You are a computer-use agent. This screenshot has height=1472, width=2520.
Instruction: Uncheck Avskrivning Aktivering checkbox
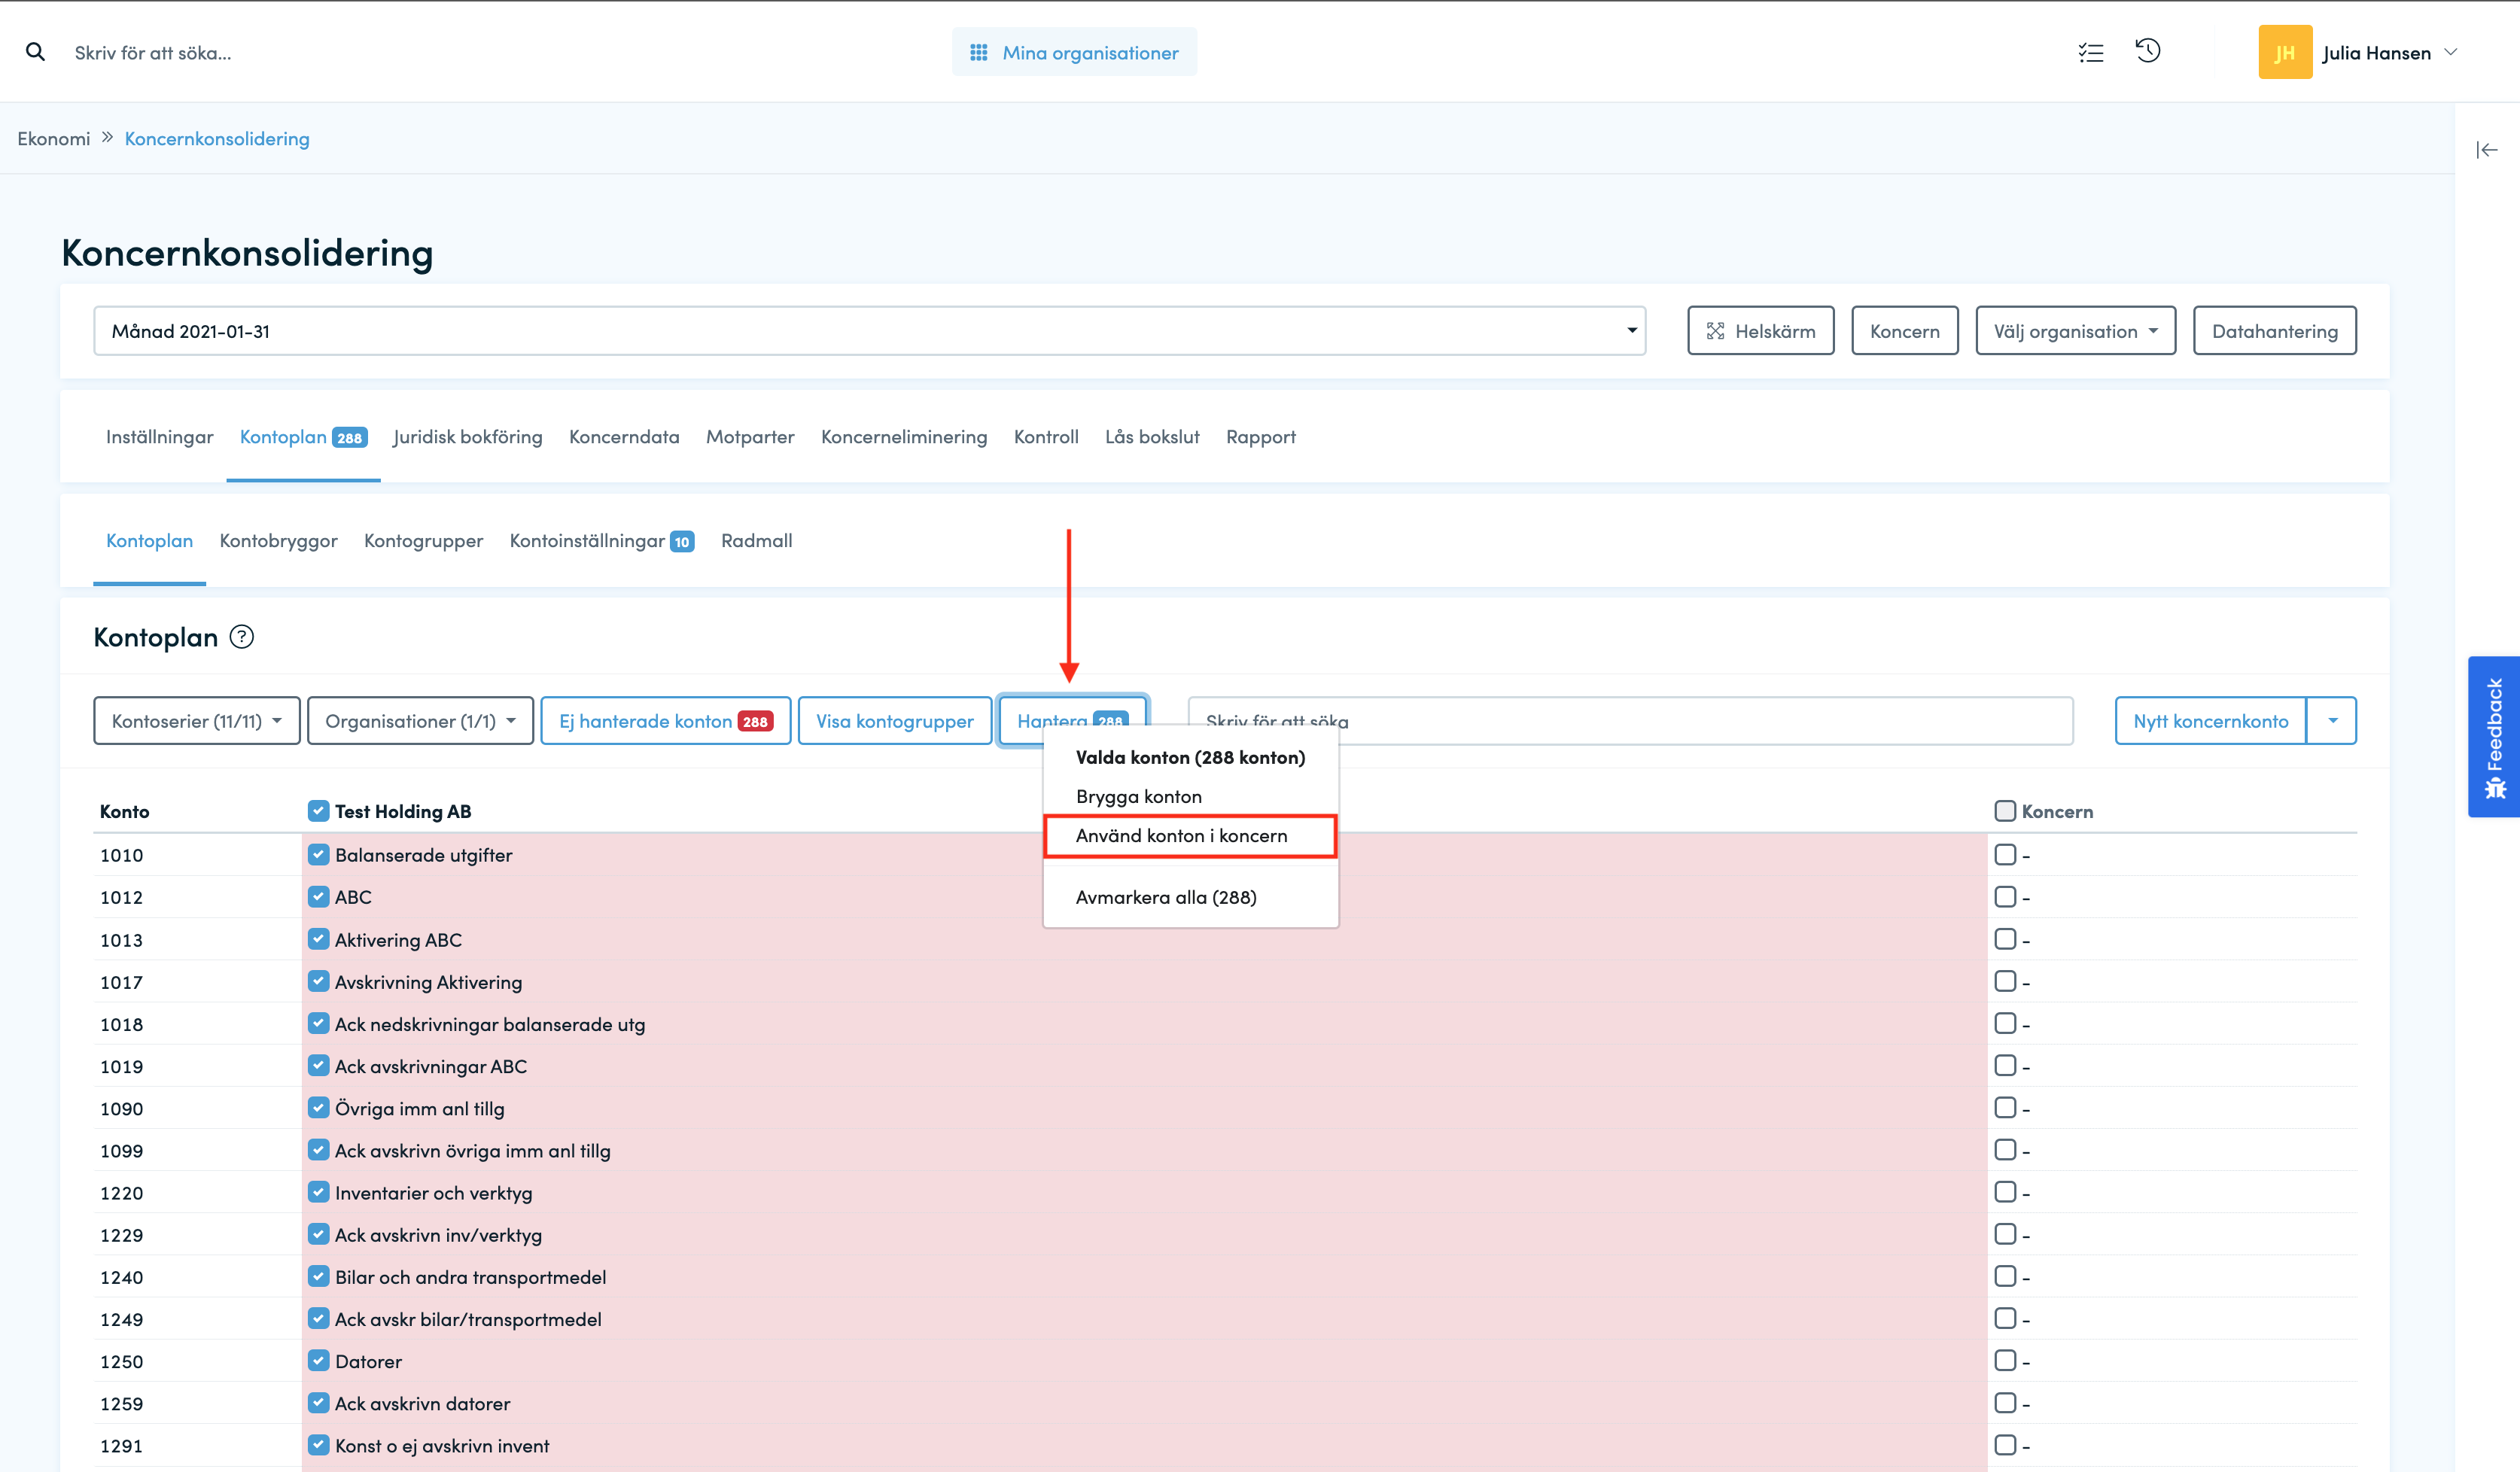click(x=318, y=981)
